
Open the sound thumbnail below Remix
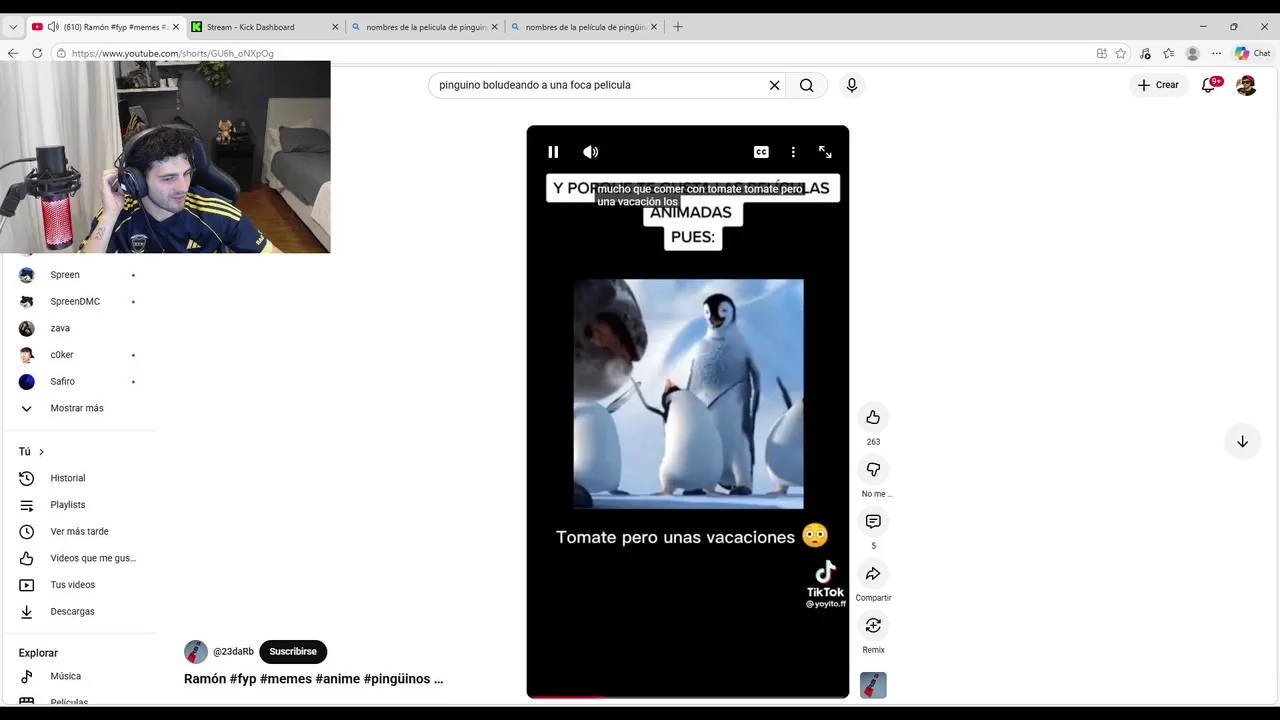tap(873, 685)
